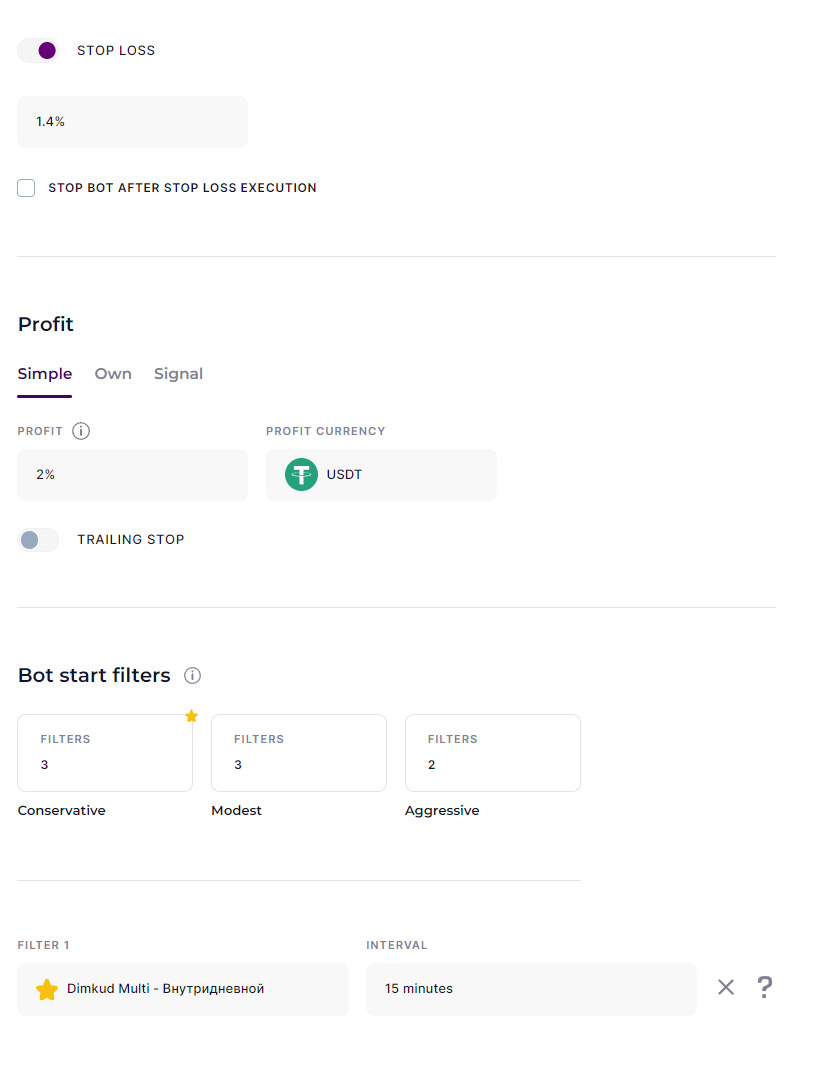Open the Interval 15 minutes dropdown

tap(531, 989)
